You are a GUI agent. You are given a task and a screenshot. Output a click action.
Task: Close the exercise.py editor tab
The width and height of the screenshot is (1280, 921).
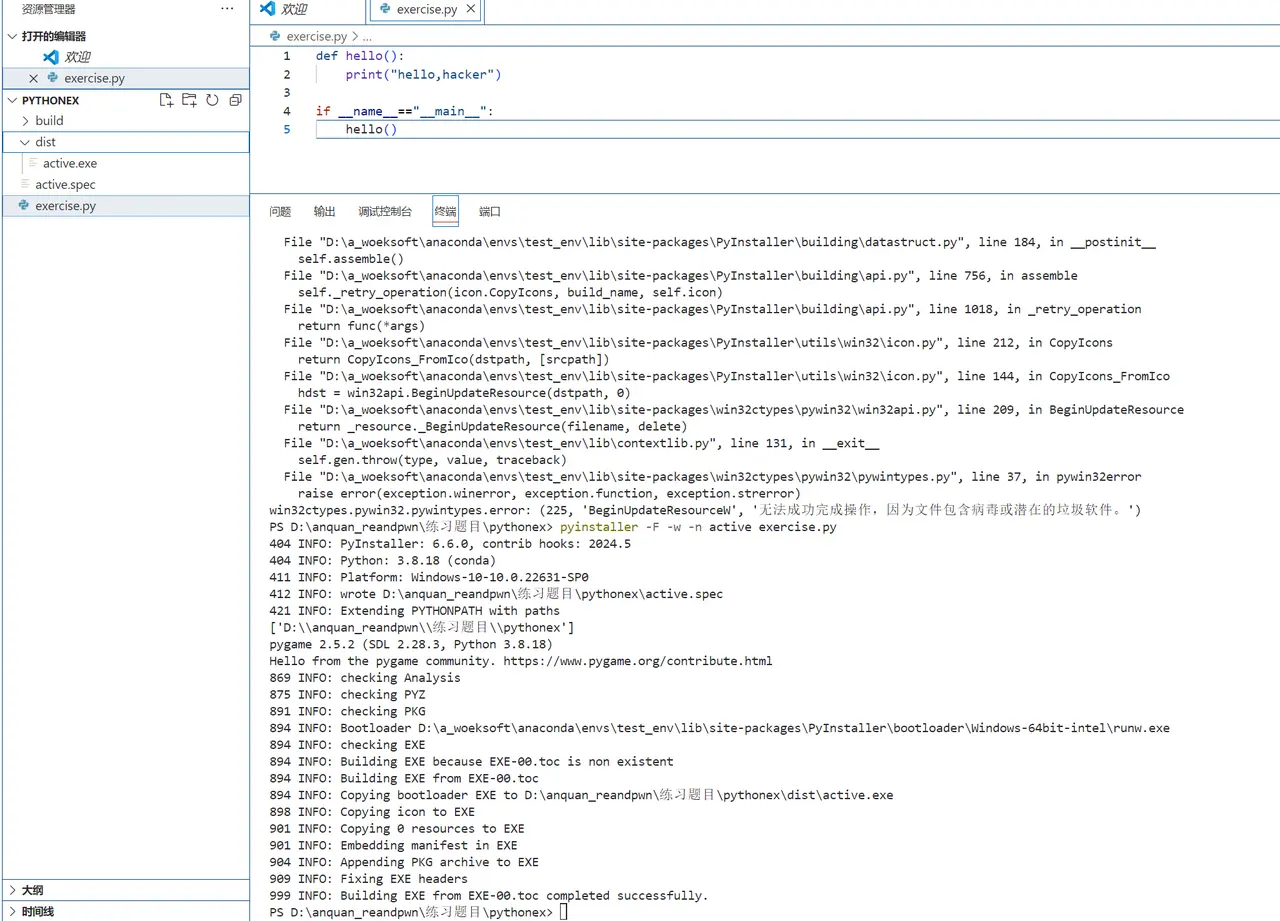pyautogui.click(x=471, y=9)
